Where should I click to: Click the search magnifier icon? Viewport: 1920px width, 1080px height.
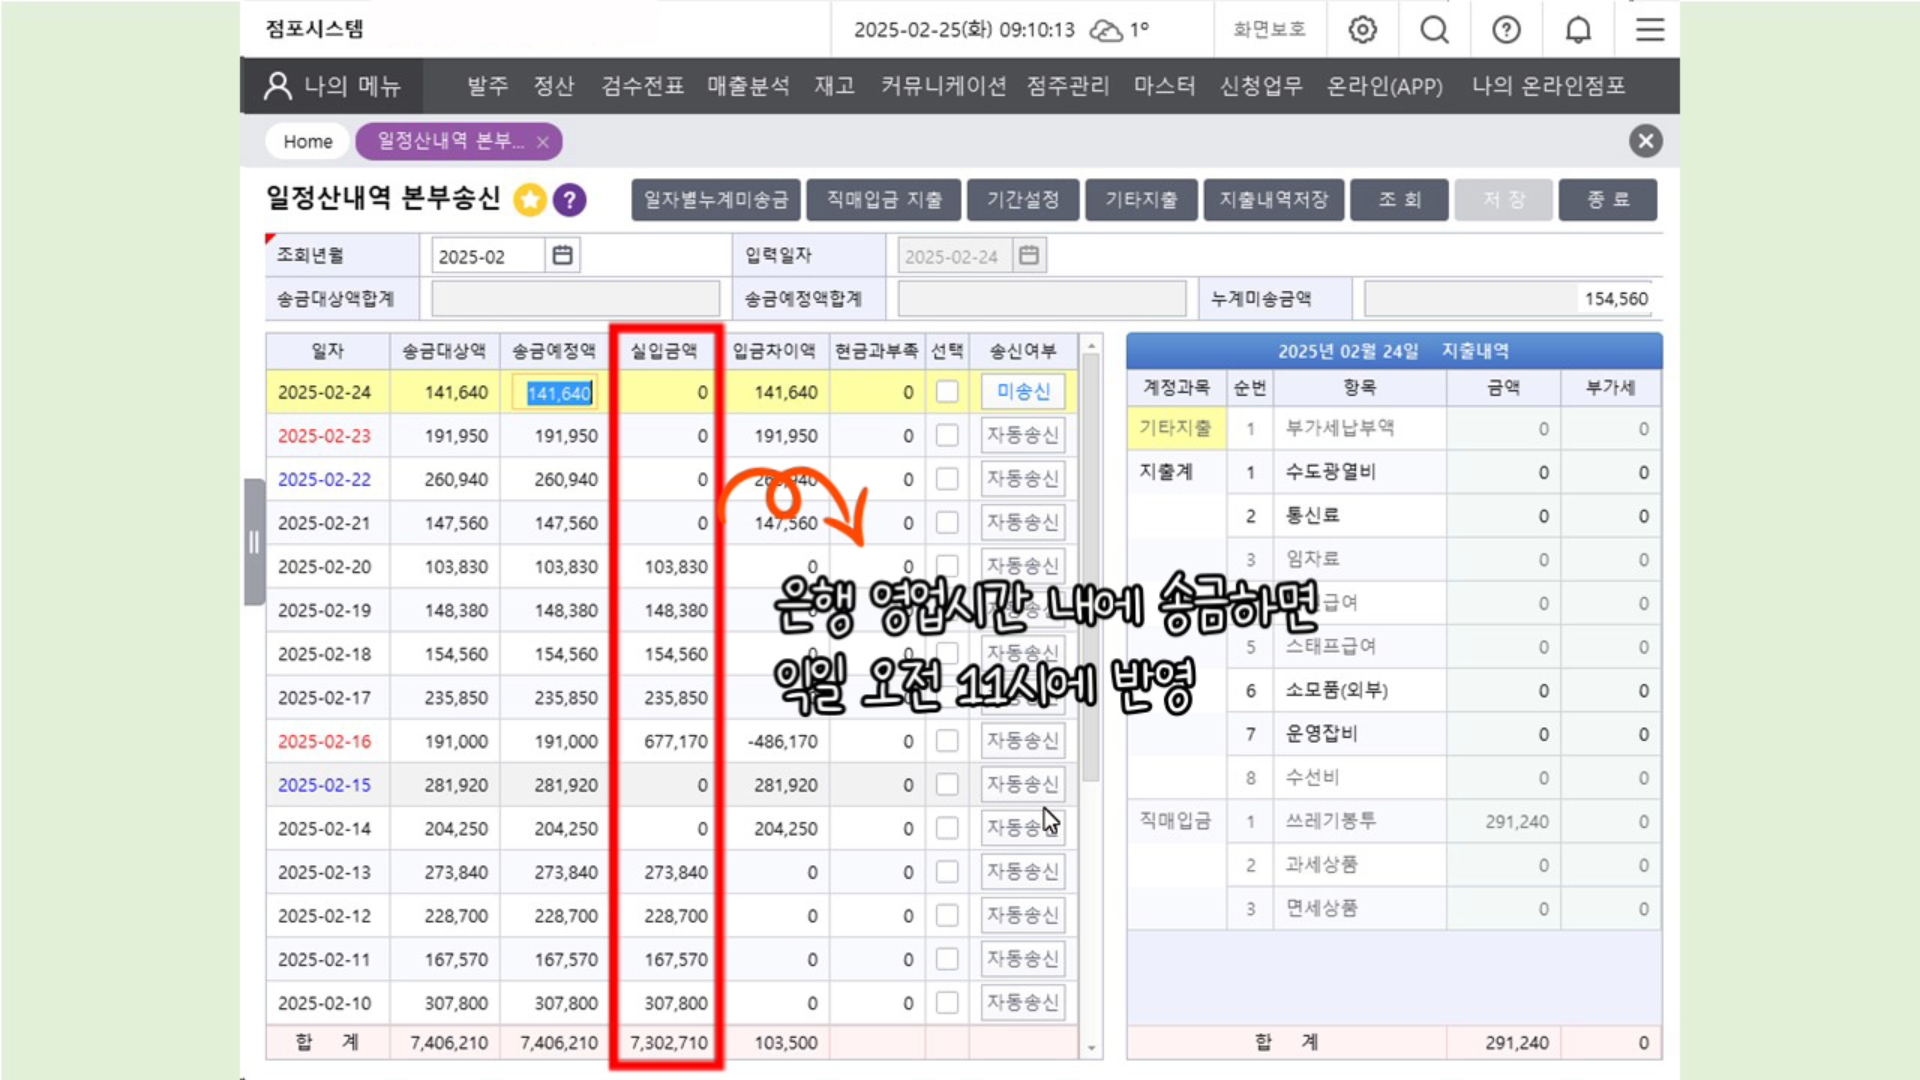tap(1434, 30)
